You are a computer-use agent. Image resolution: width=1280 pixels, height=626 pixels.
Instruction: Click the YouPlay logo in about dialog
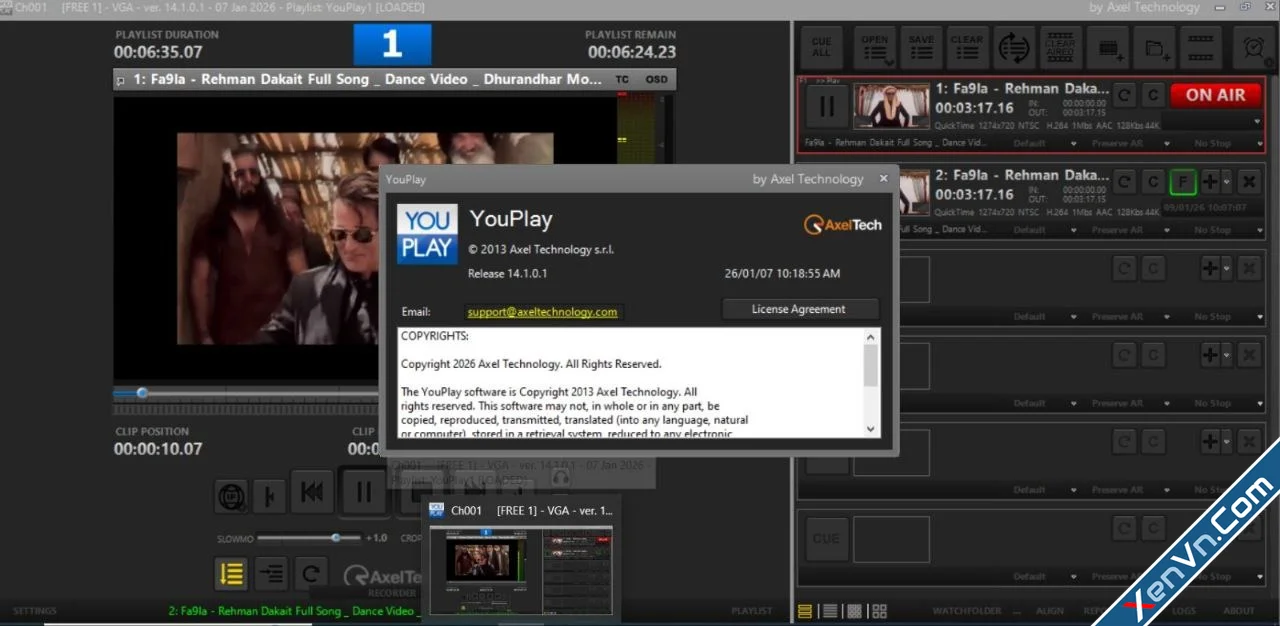(427, 234)
